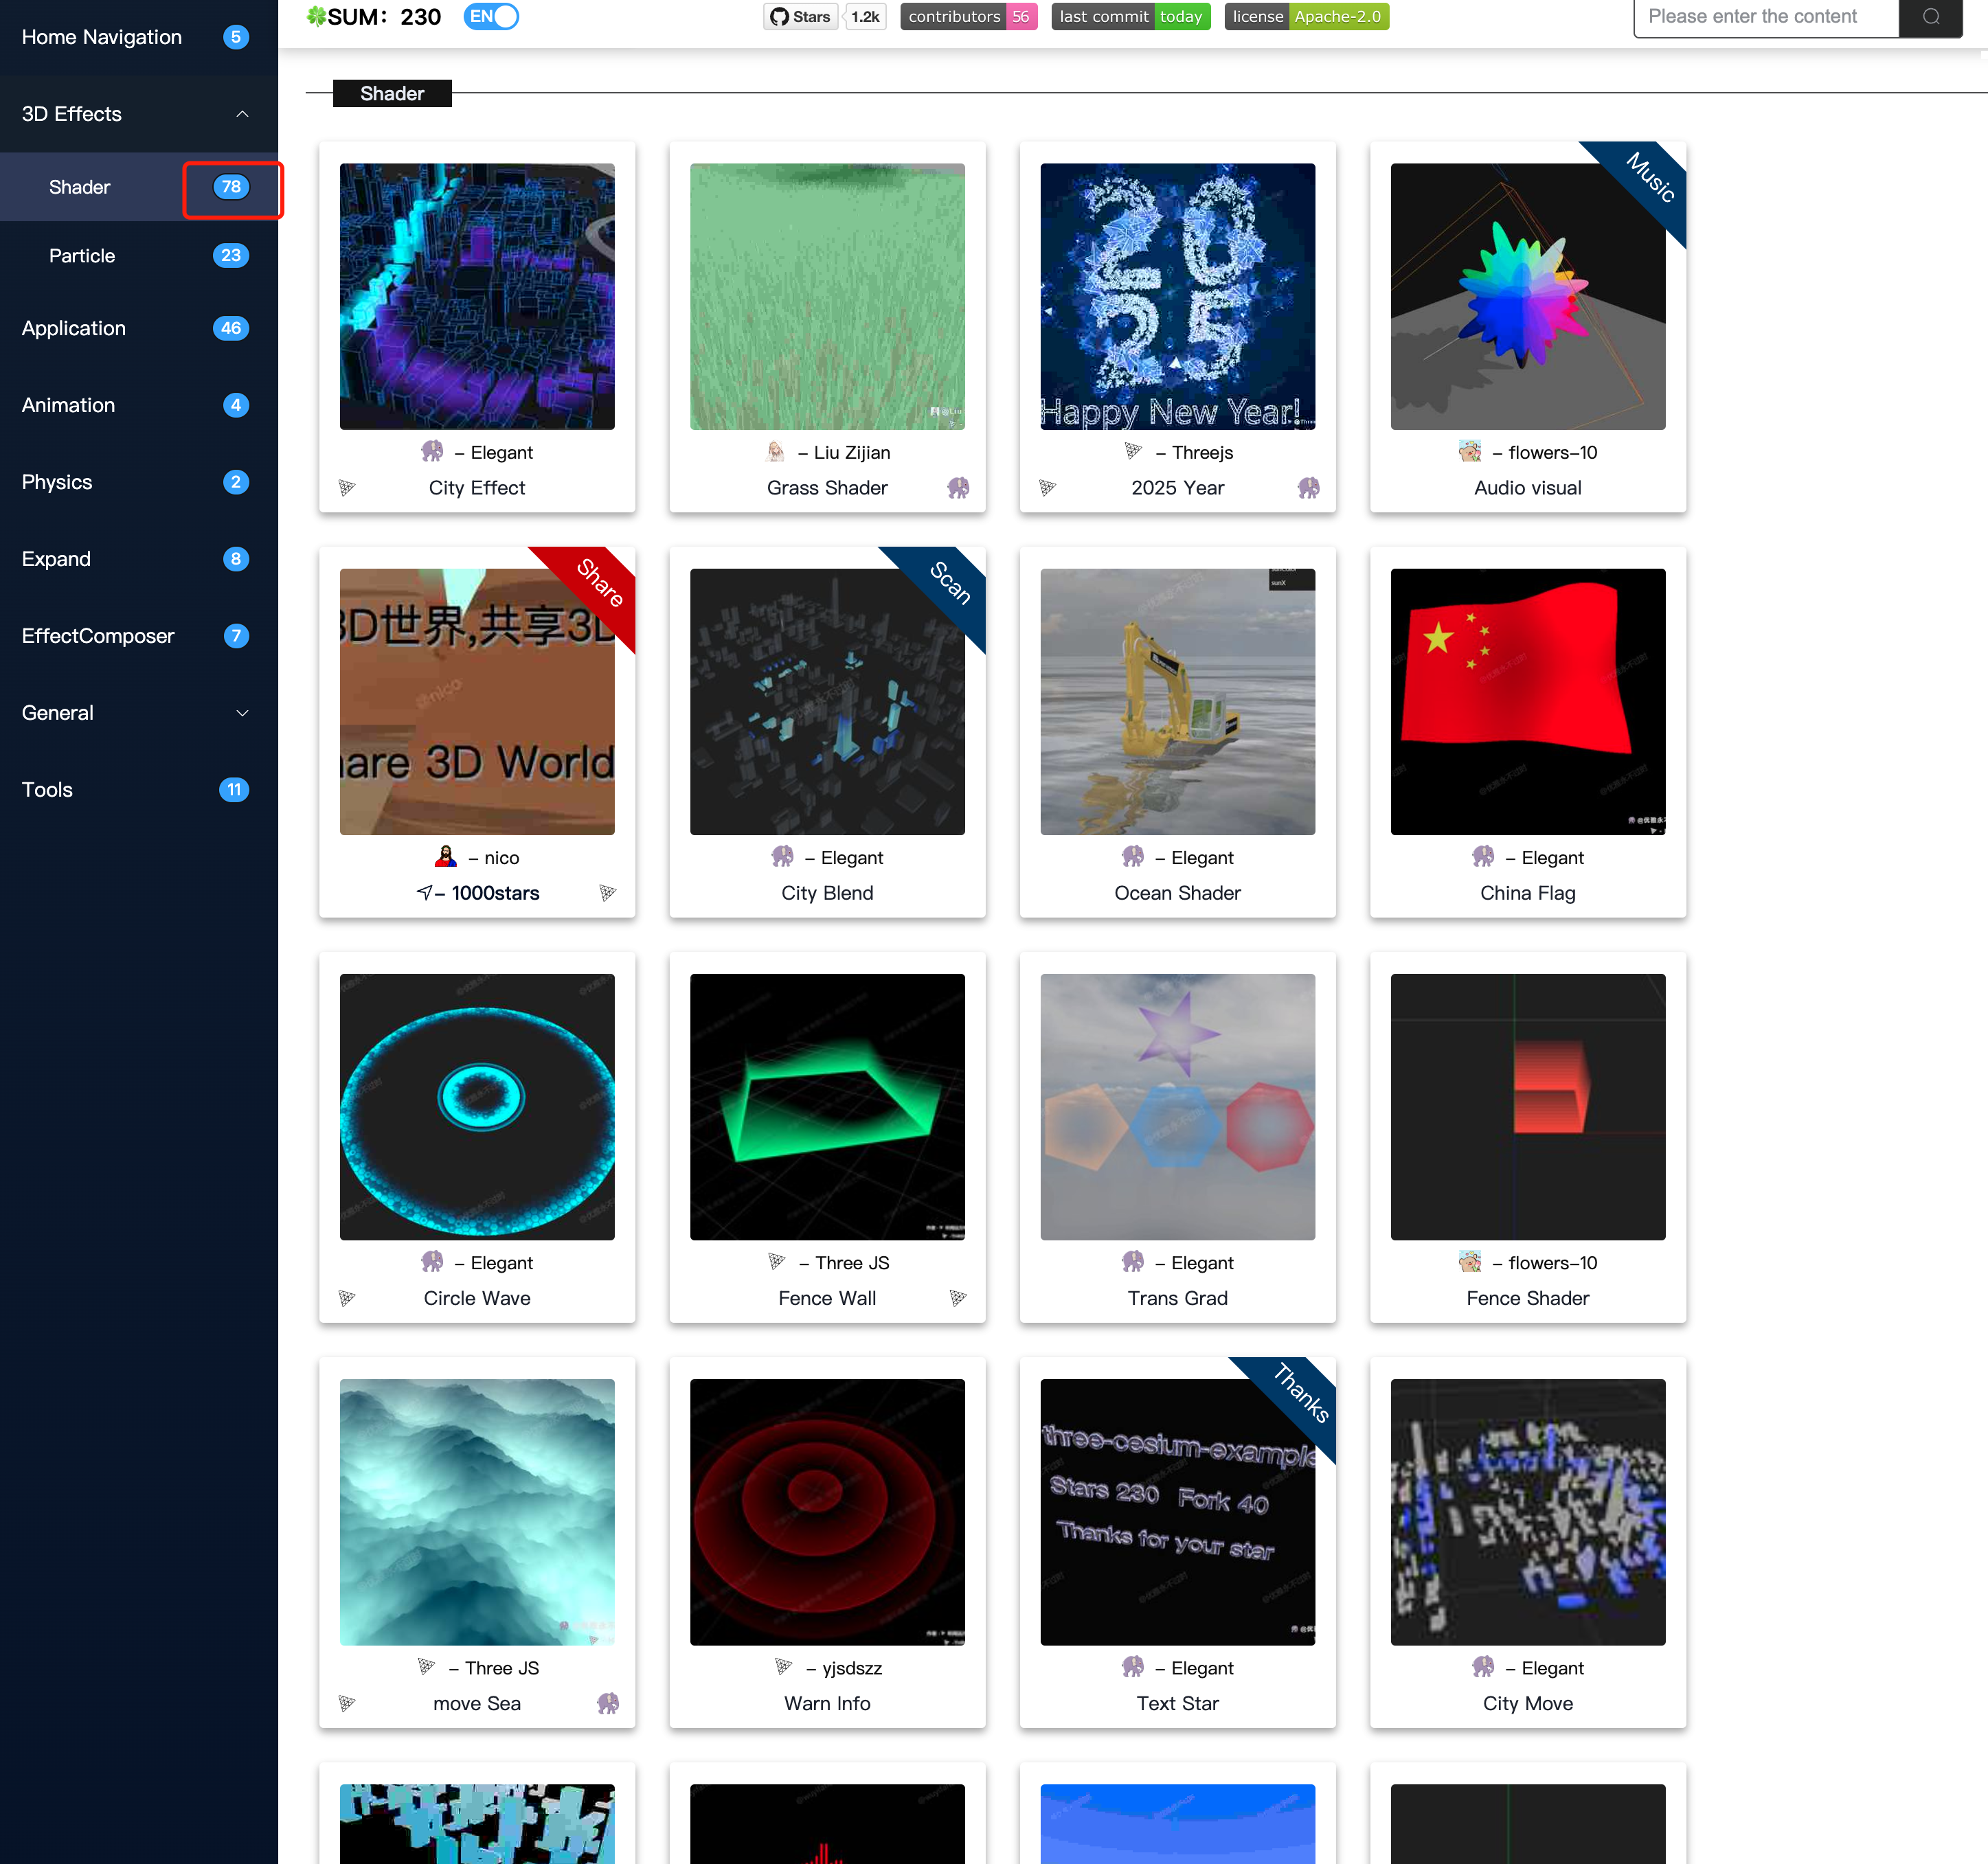
Task: Expand the General menu chevron
Action: [x=242, y=713]
